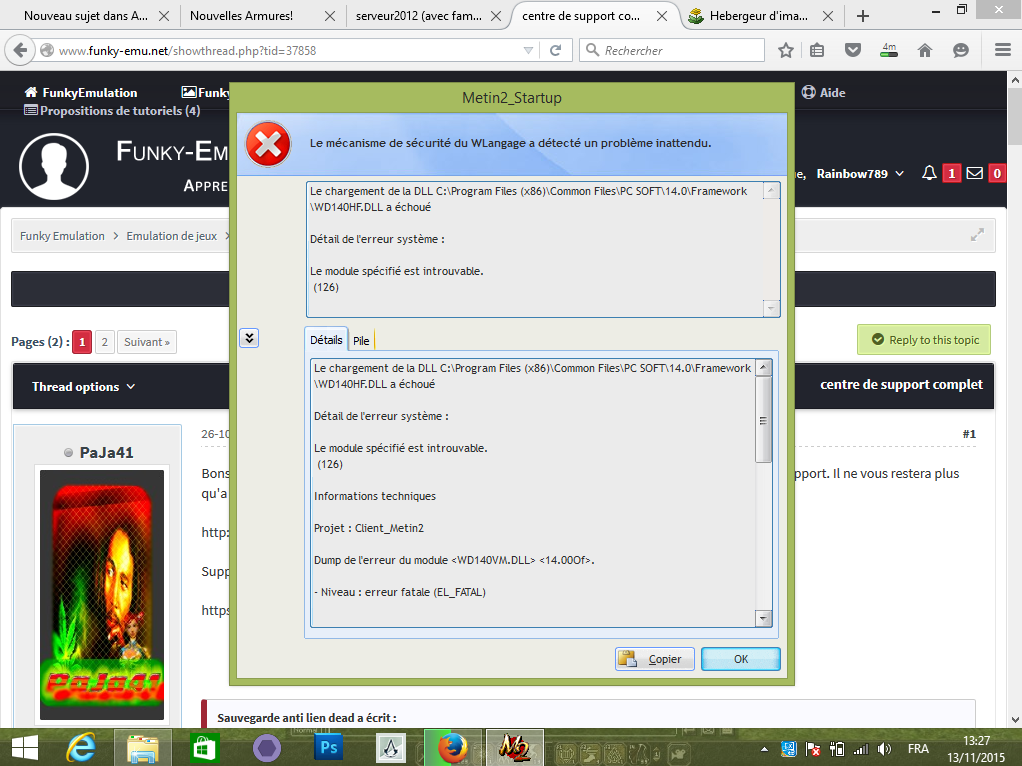Expand the Thread options dropdown
This screenshot has width=1022, height=766.
[x=83, y=387]
